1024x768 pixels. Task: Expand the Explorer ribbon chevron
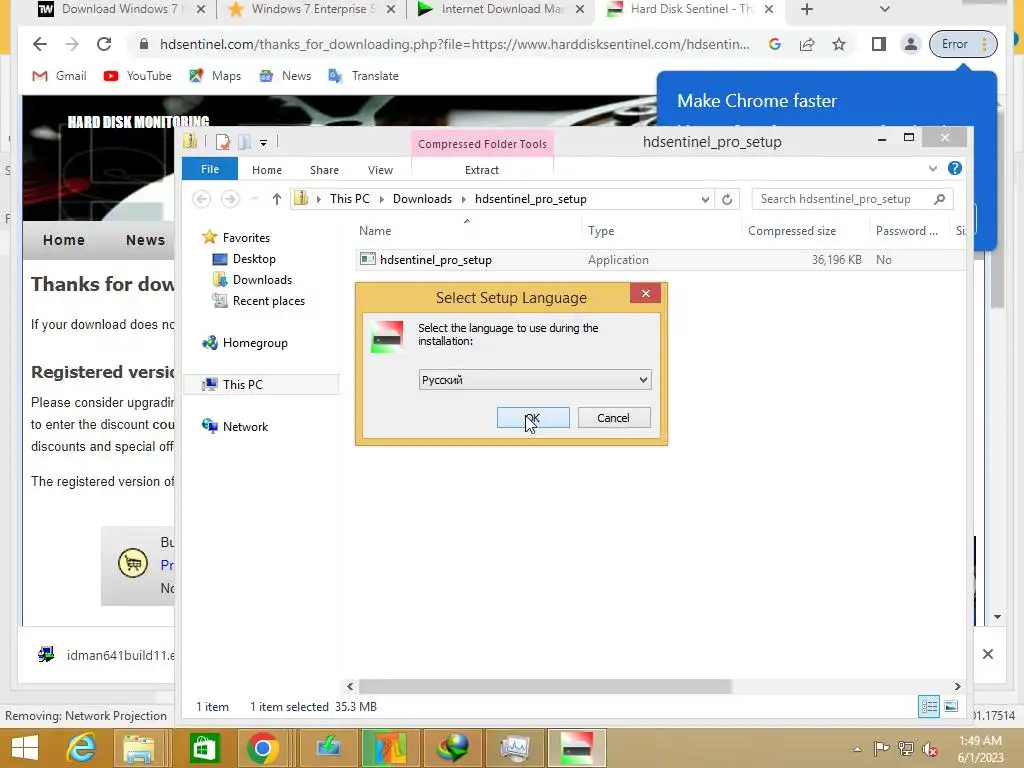click(x=933, y=168)
